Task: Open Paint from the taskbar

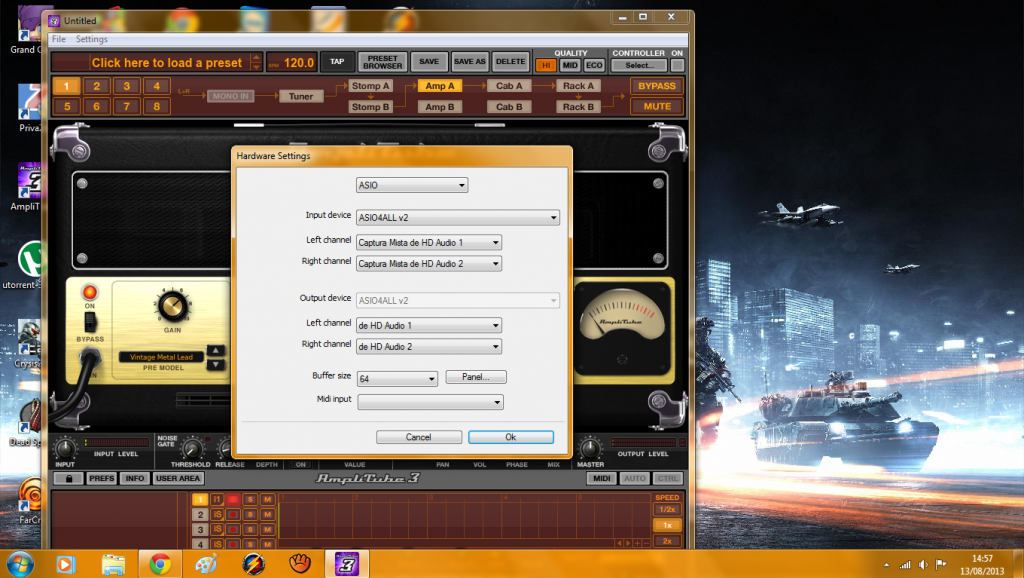Action: point(206,564)
